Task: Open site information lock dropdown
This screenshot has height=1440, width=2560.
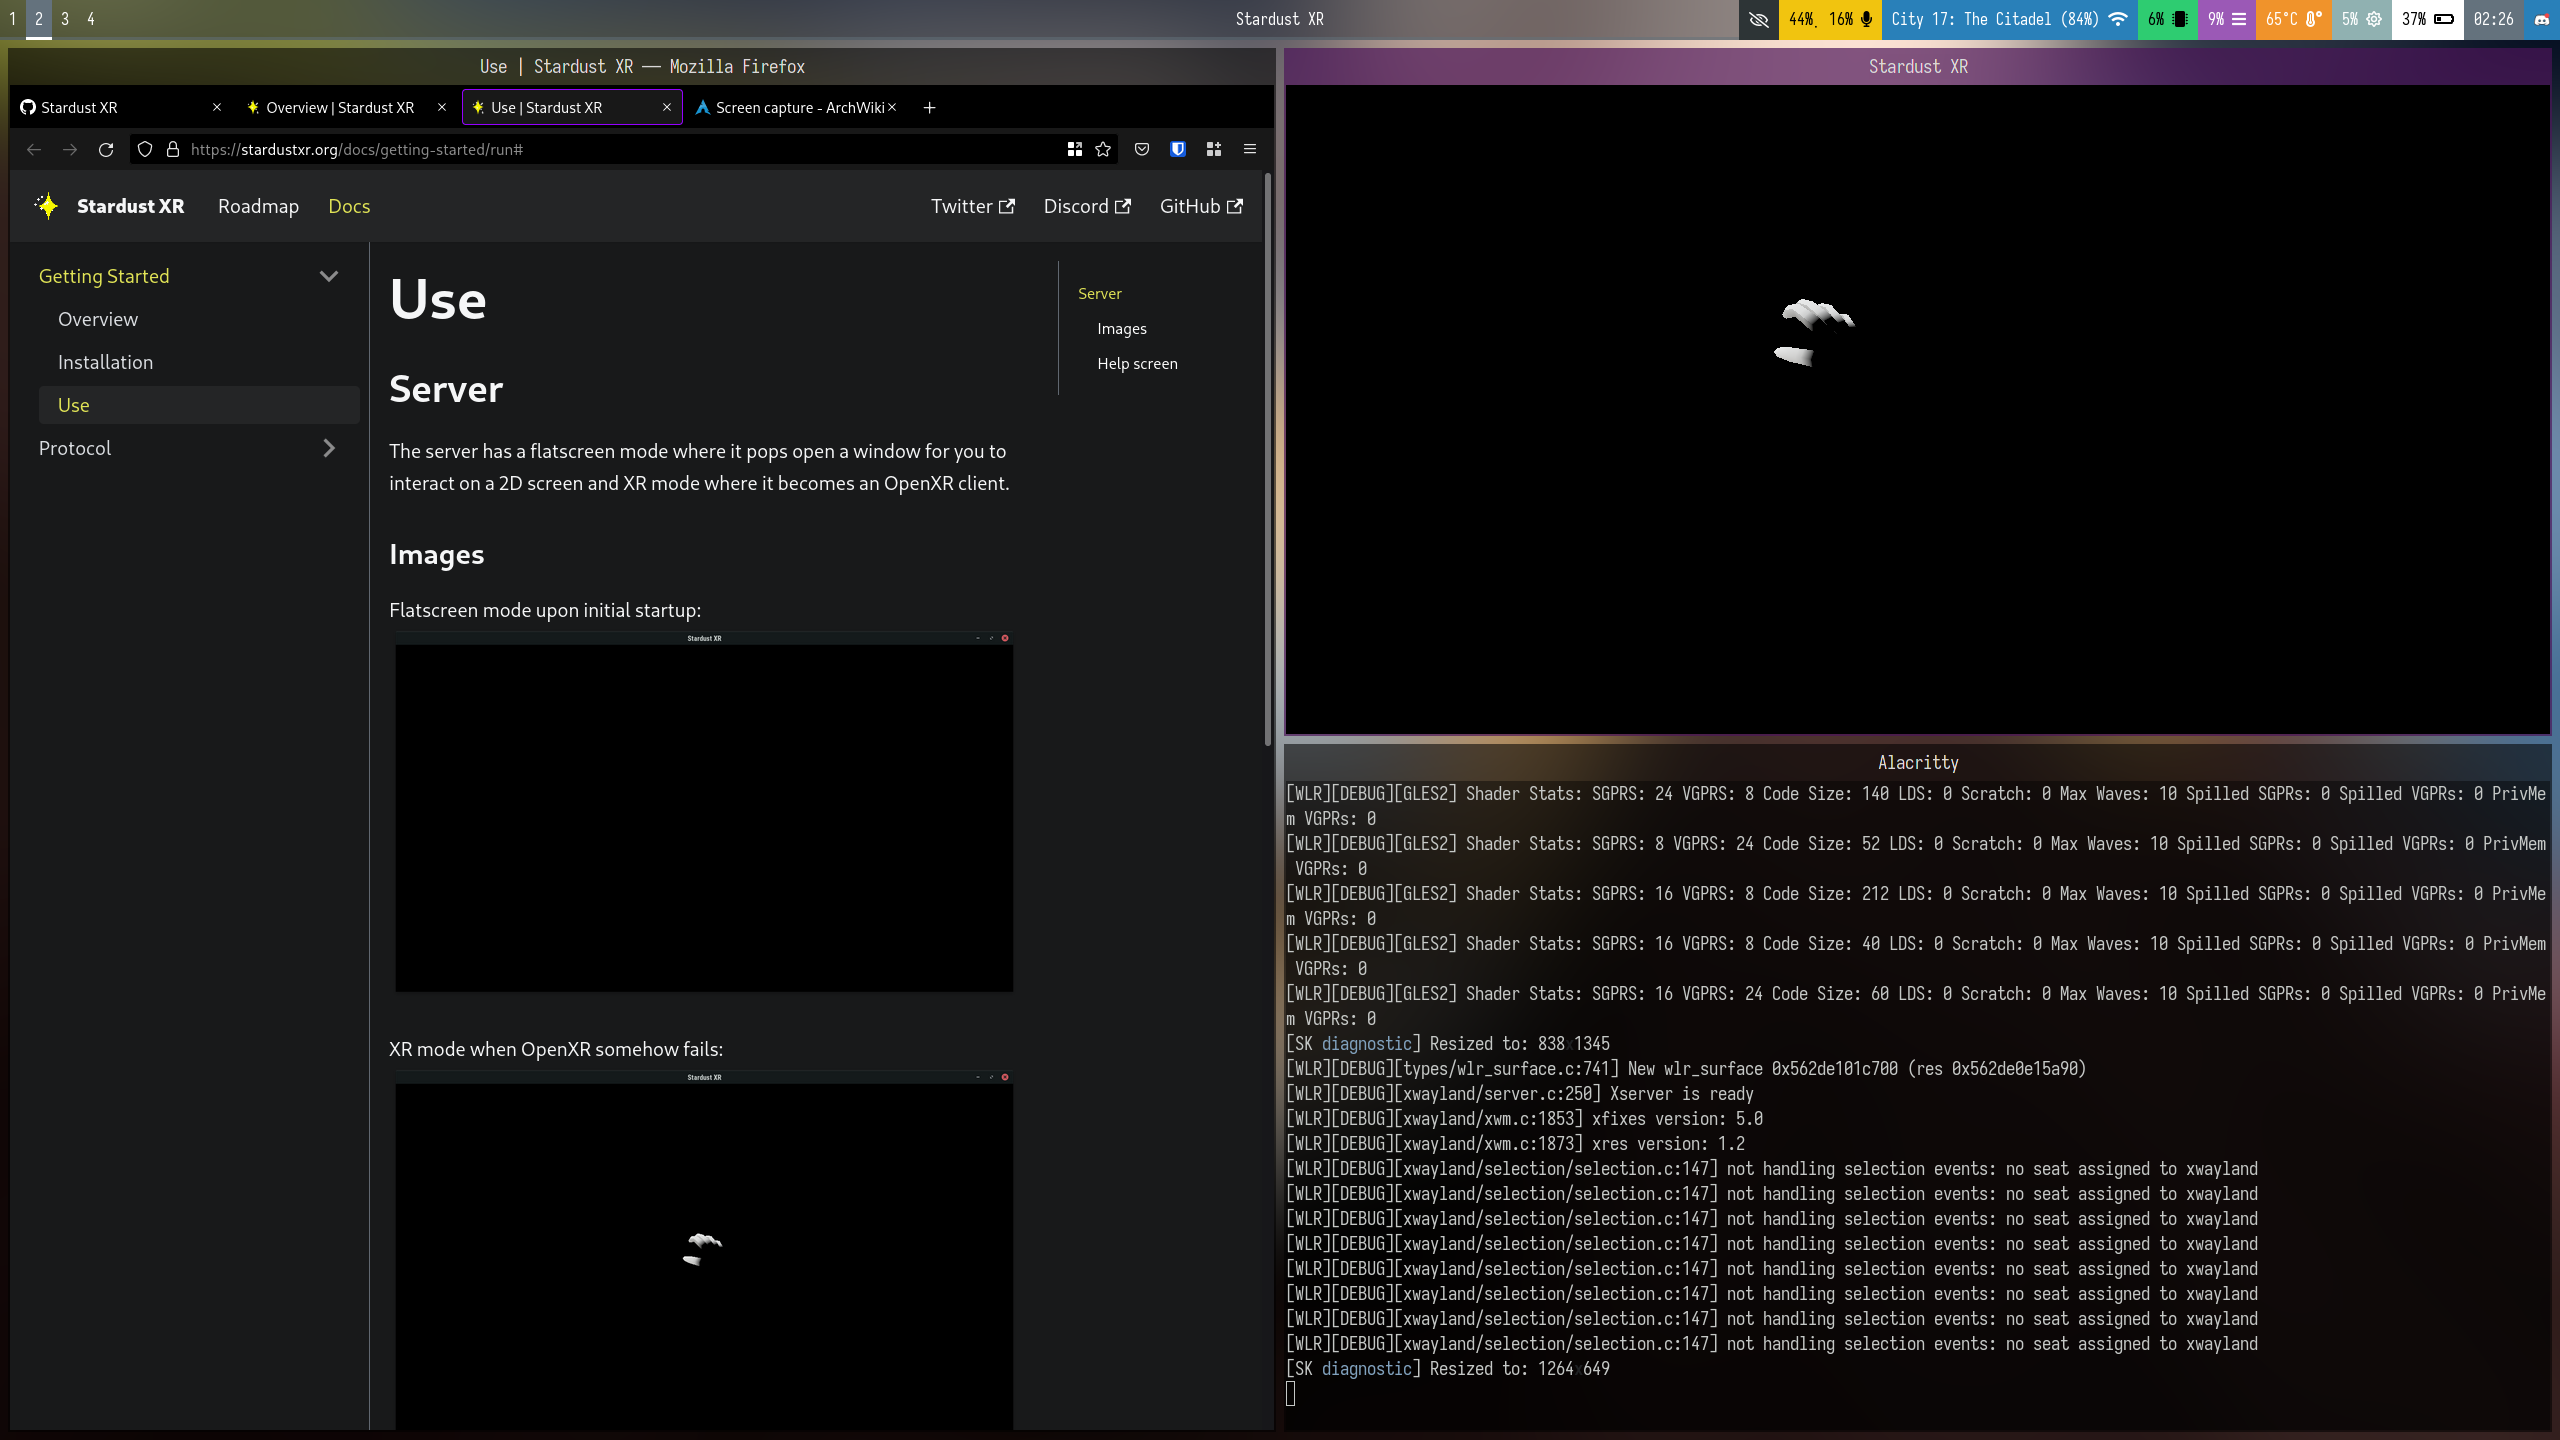Action: coord(173,149)
